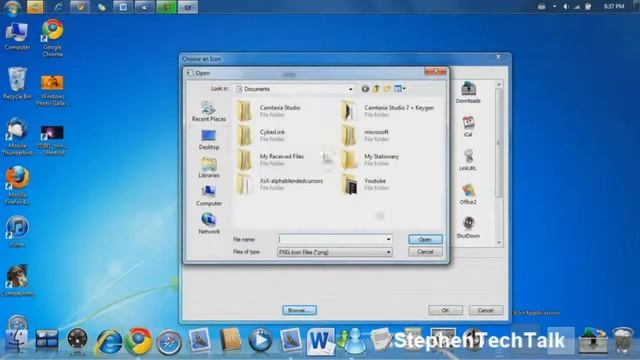Open Google Chrome desktop shortcut
This screenshot has height=360, width=640.
52,38
